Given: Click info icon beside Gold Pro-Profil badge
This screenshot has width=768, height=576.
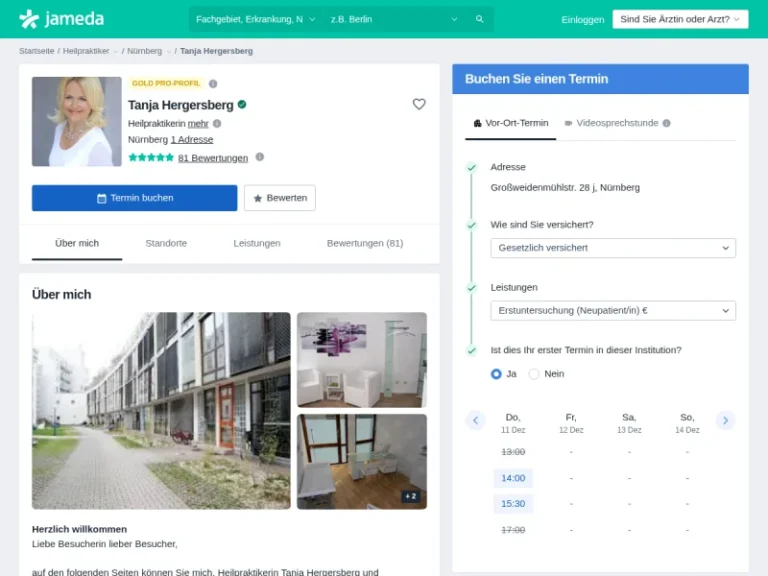Looking at the screenshot, I should coord(213,84).
